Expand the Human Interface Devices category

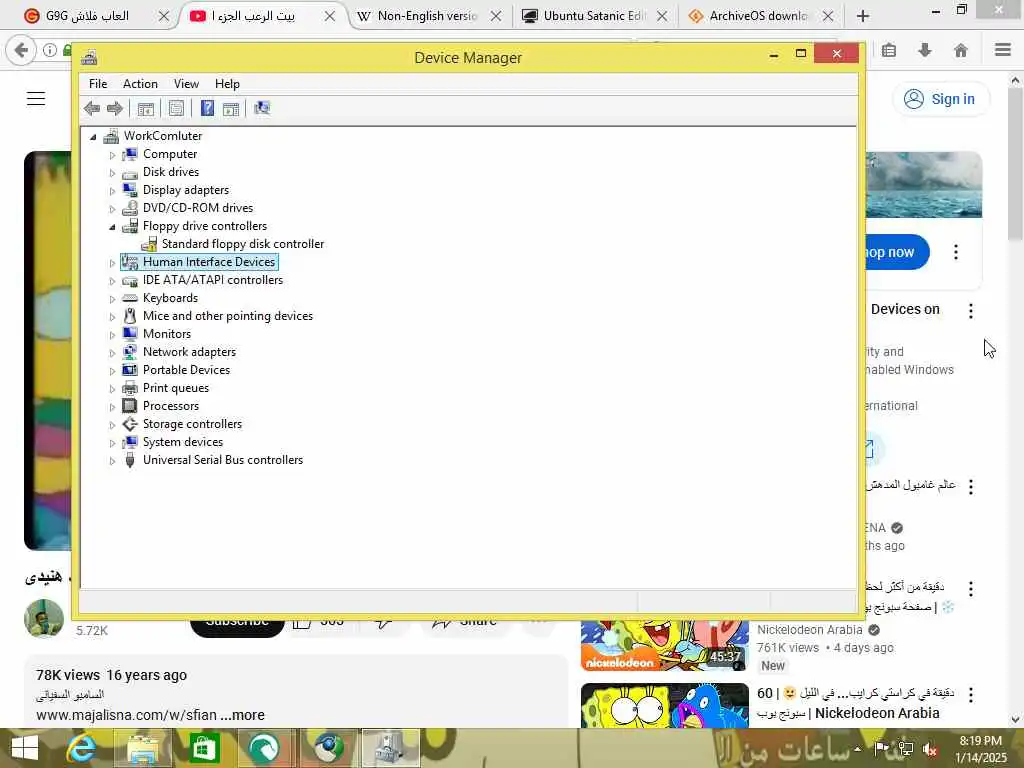112,263
